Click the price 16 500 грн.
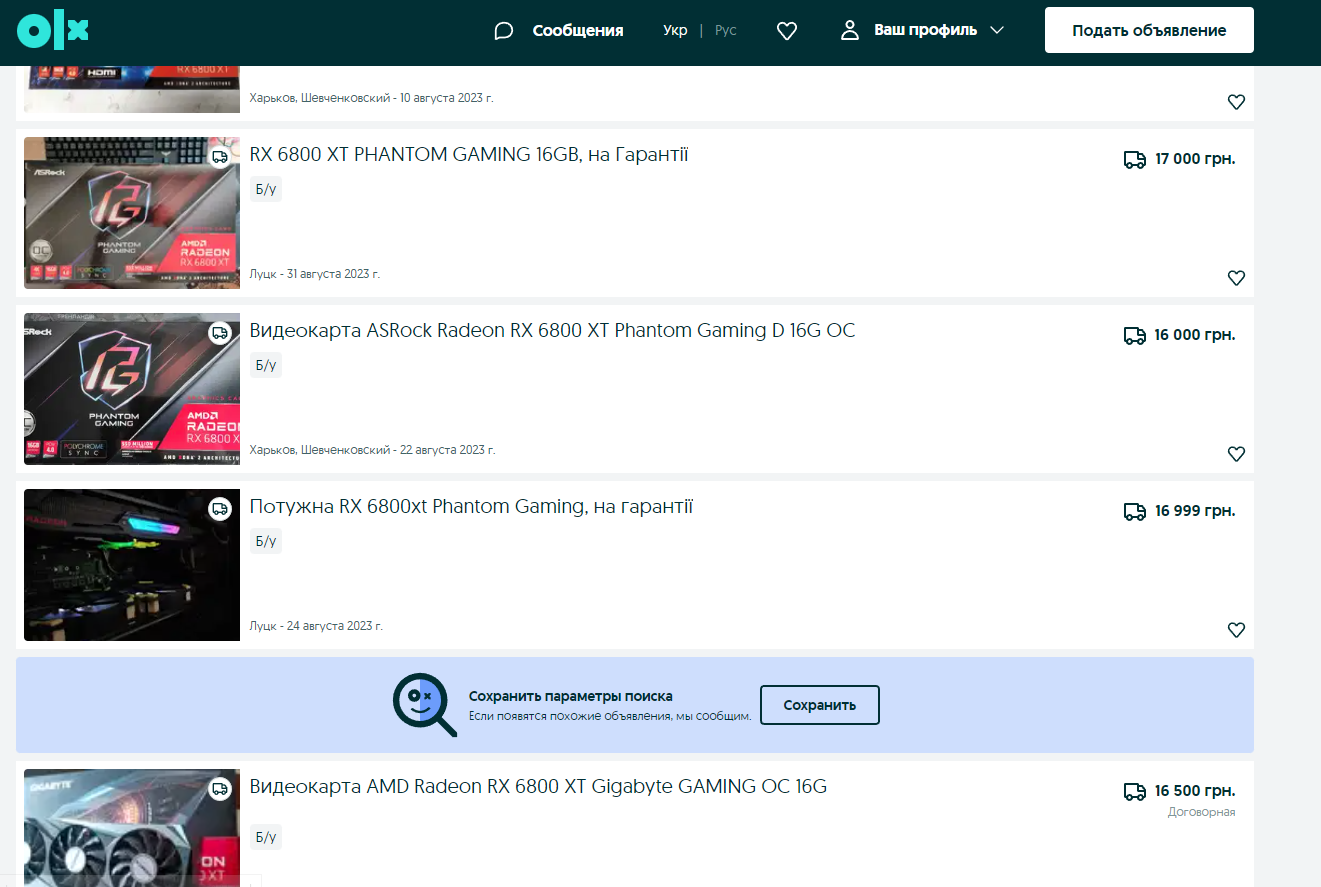The width and height of the screenshot is (1321, 887). [x=1195, y=791]
